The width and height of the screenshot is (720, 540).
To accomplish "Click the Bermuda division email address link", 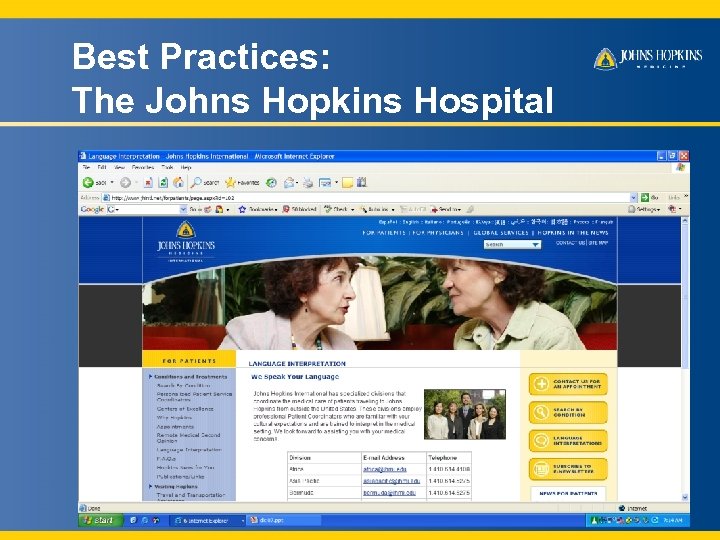I will pyautogui.click(x=389, y=492).
